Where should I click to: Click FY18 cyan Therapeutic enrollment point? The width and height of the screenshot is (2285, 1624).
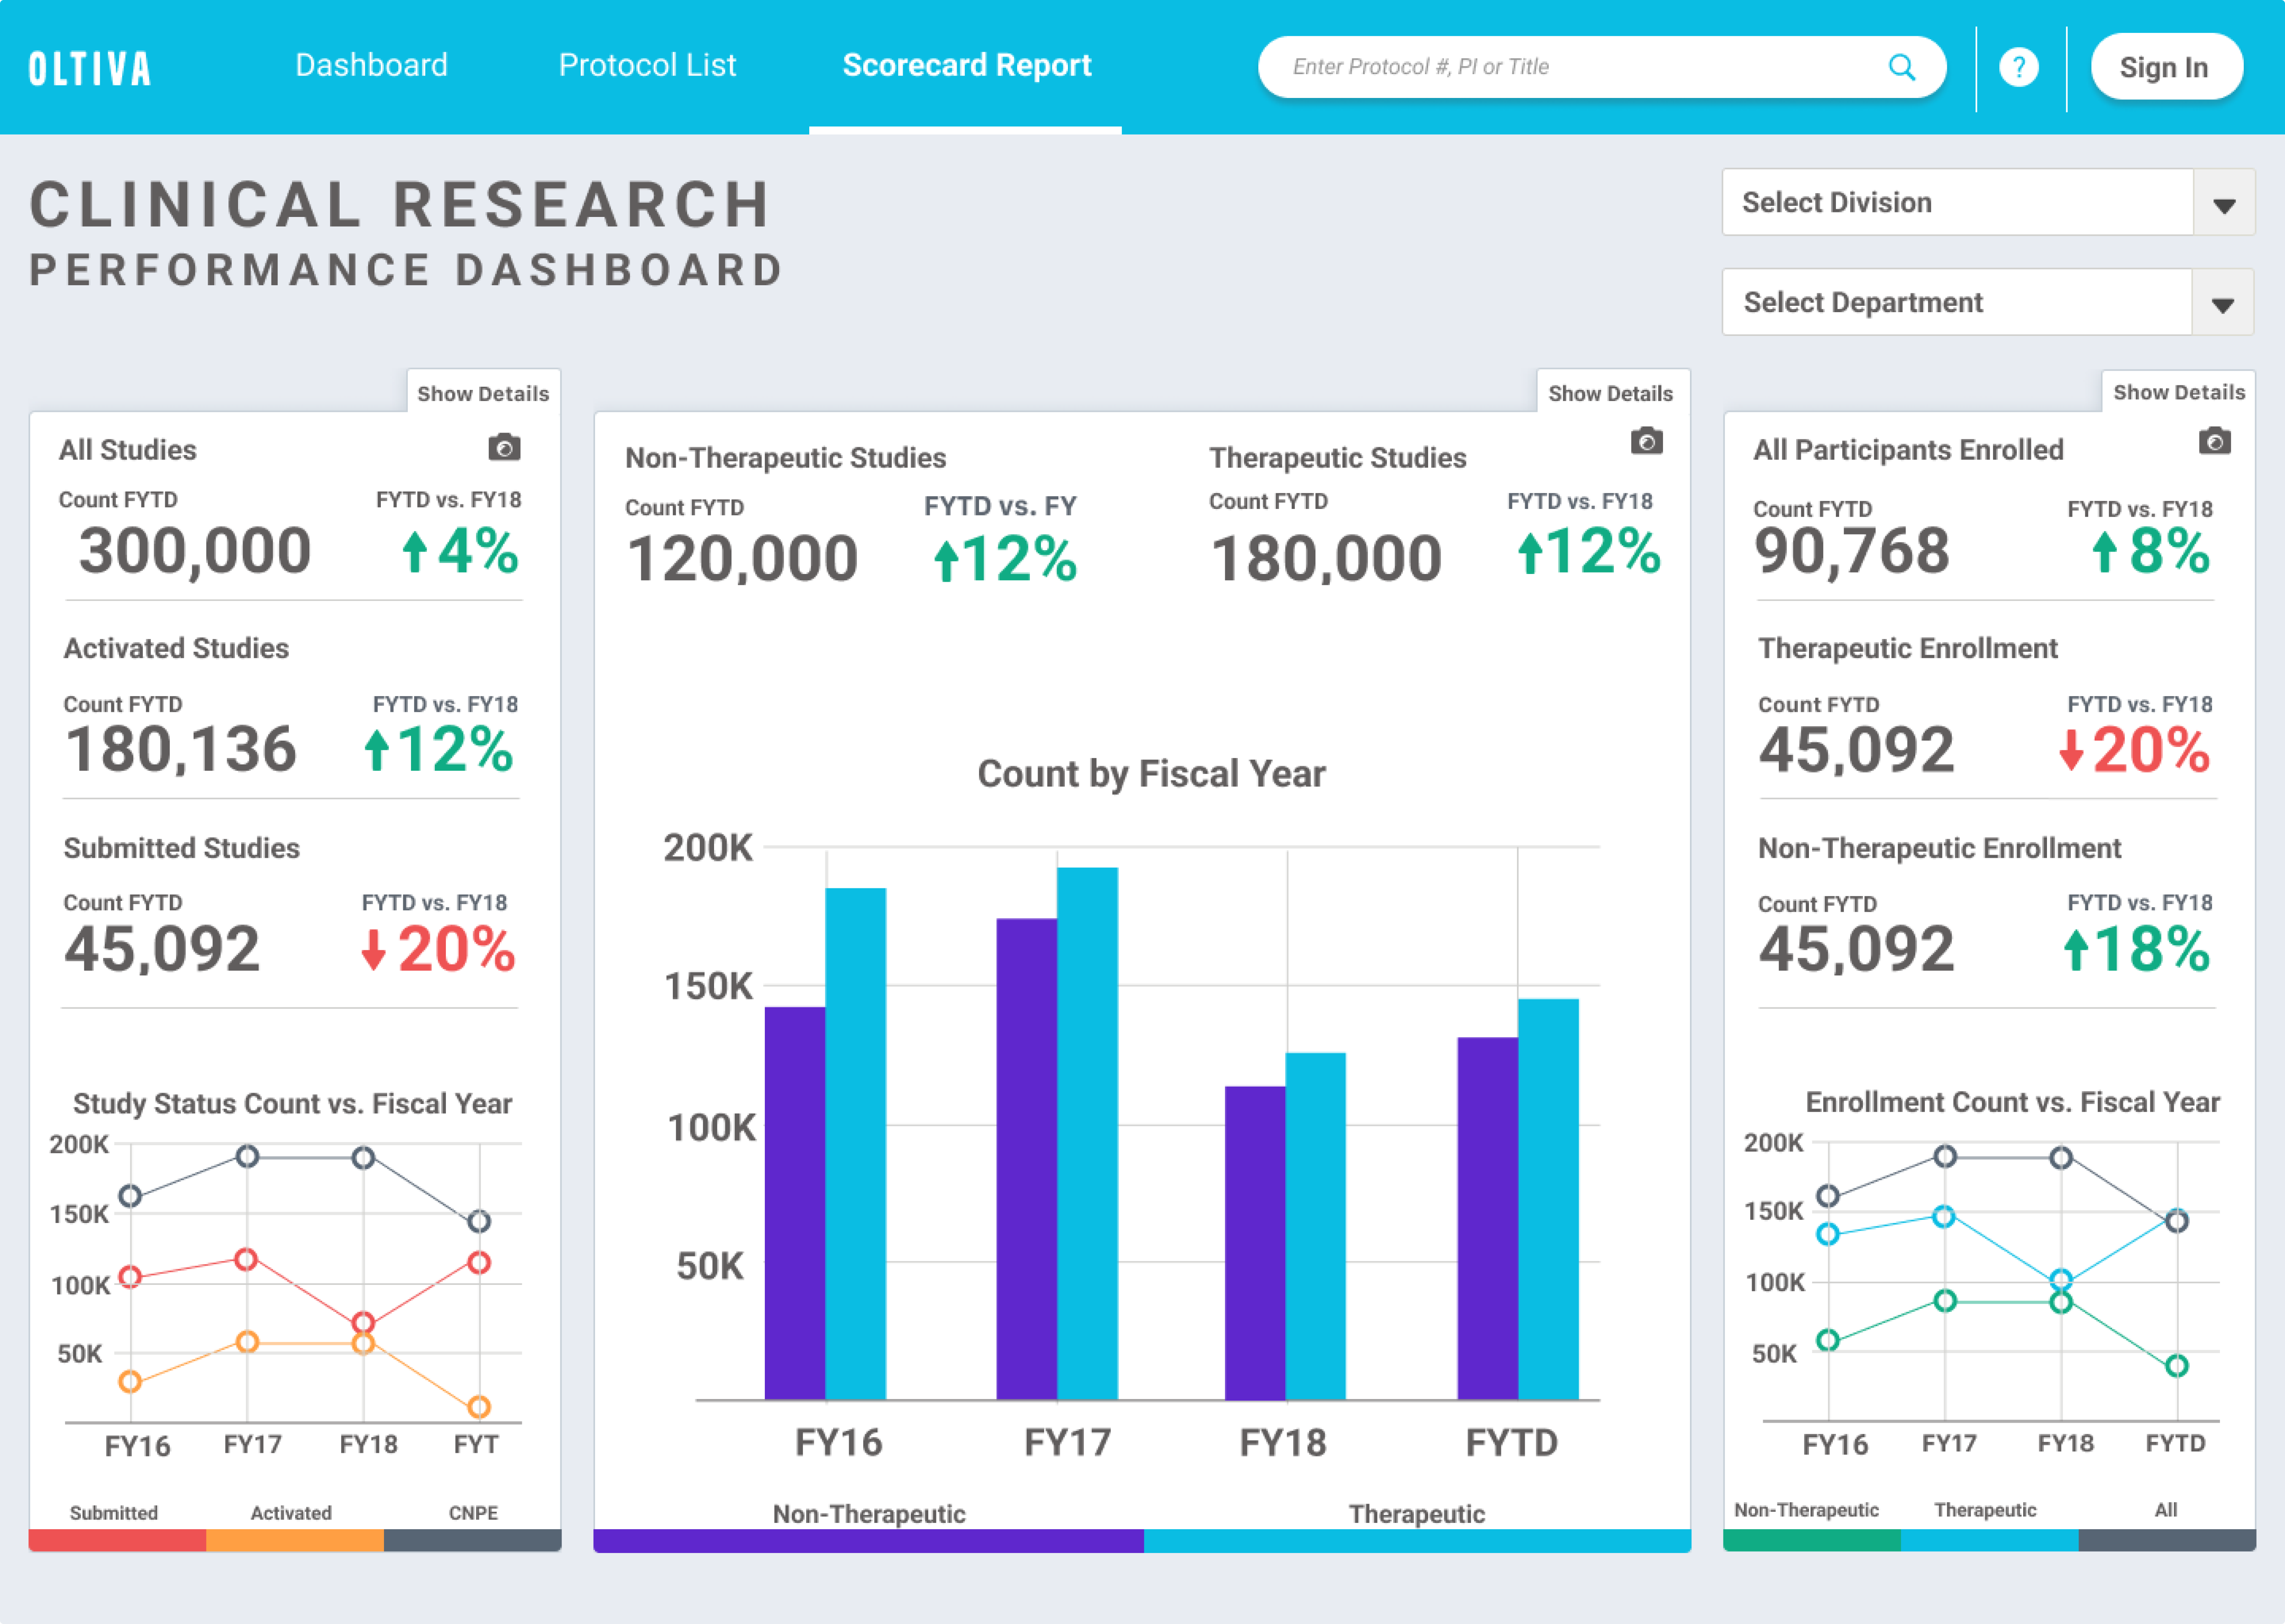tap(2060, 1279)
